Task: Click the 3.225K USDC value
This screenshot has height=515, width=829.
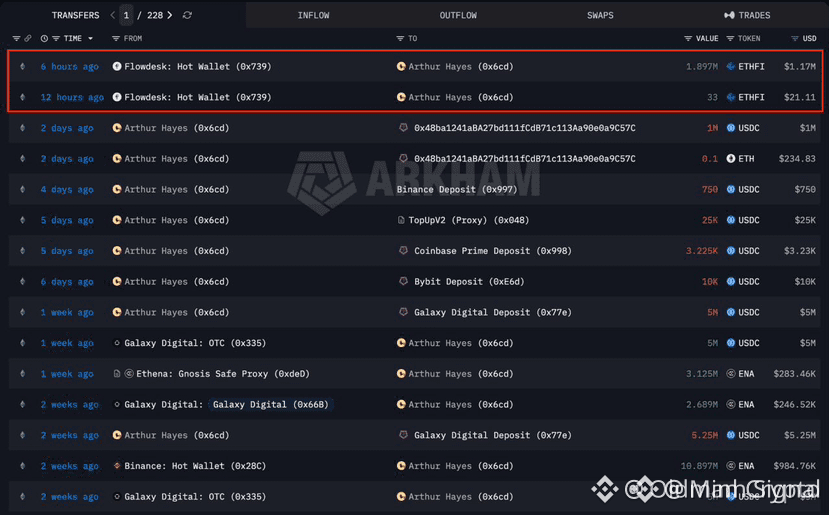Action: (x=702, y=251)
